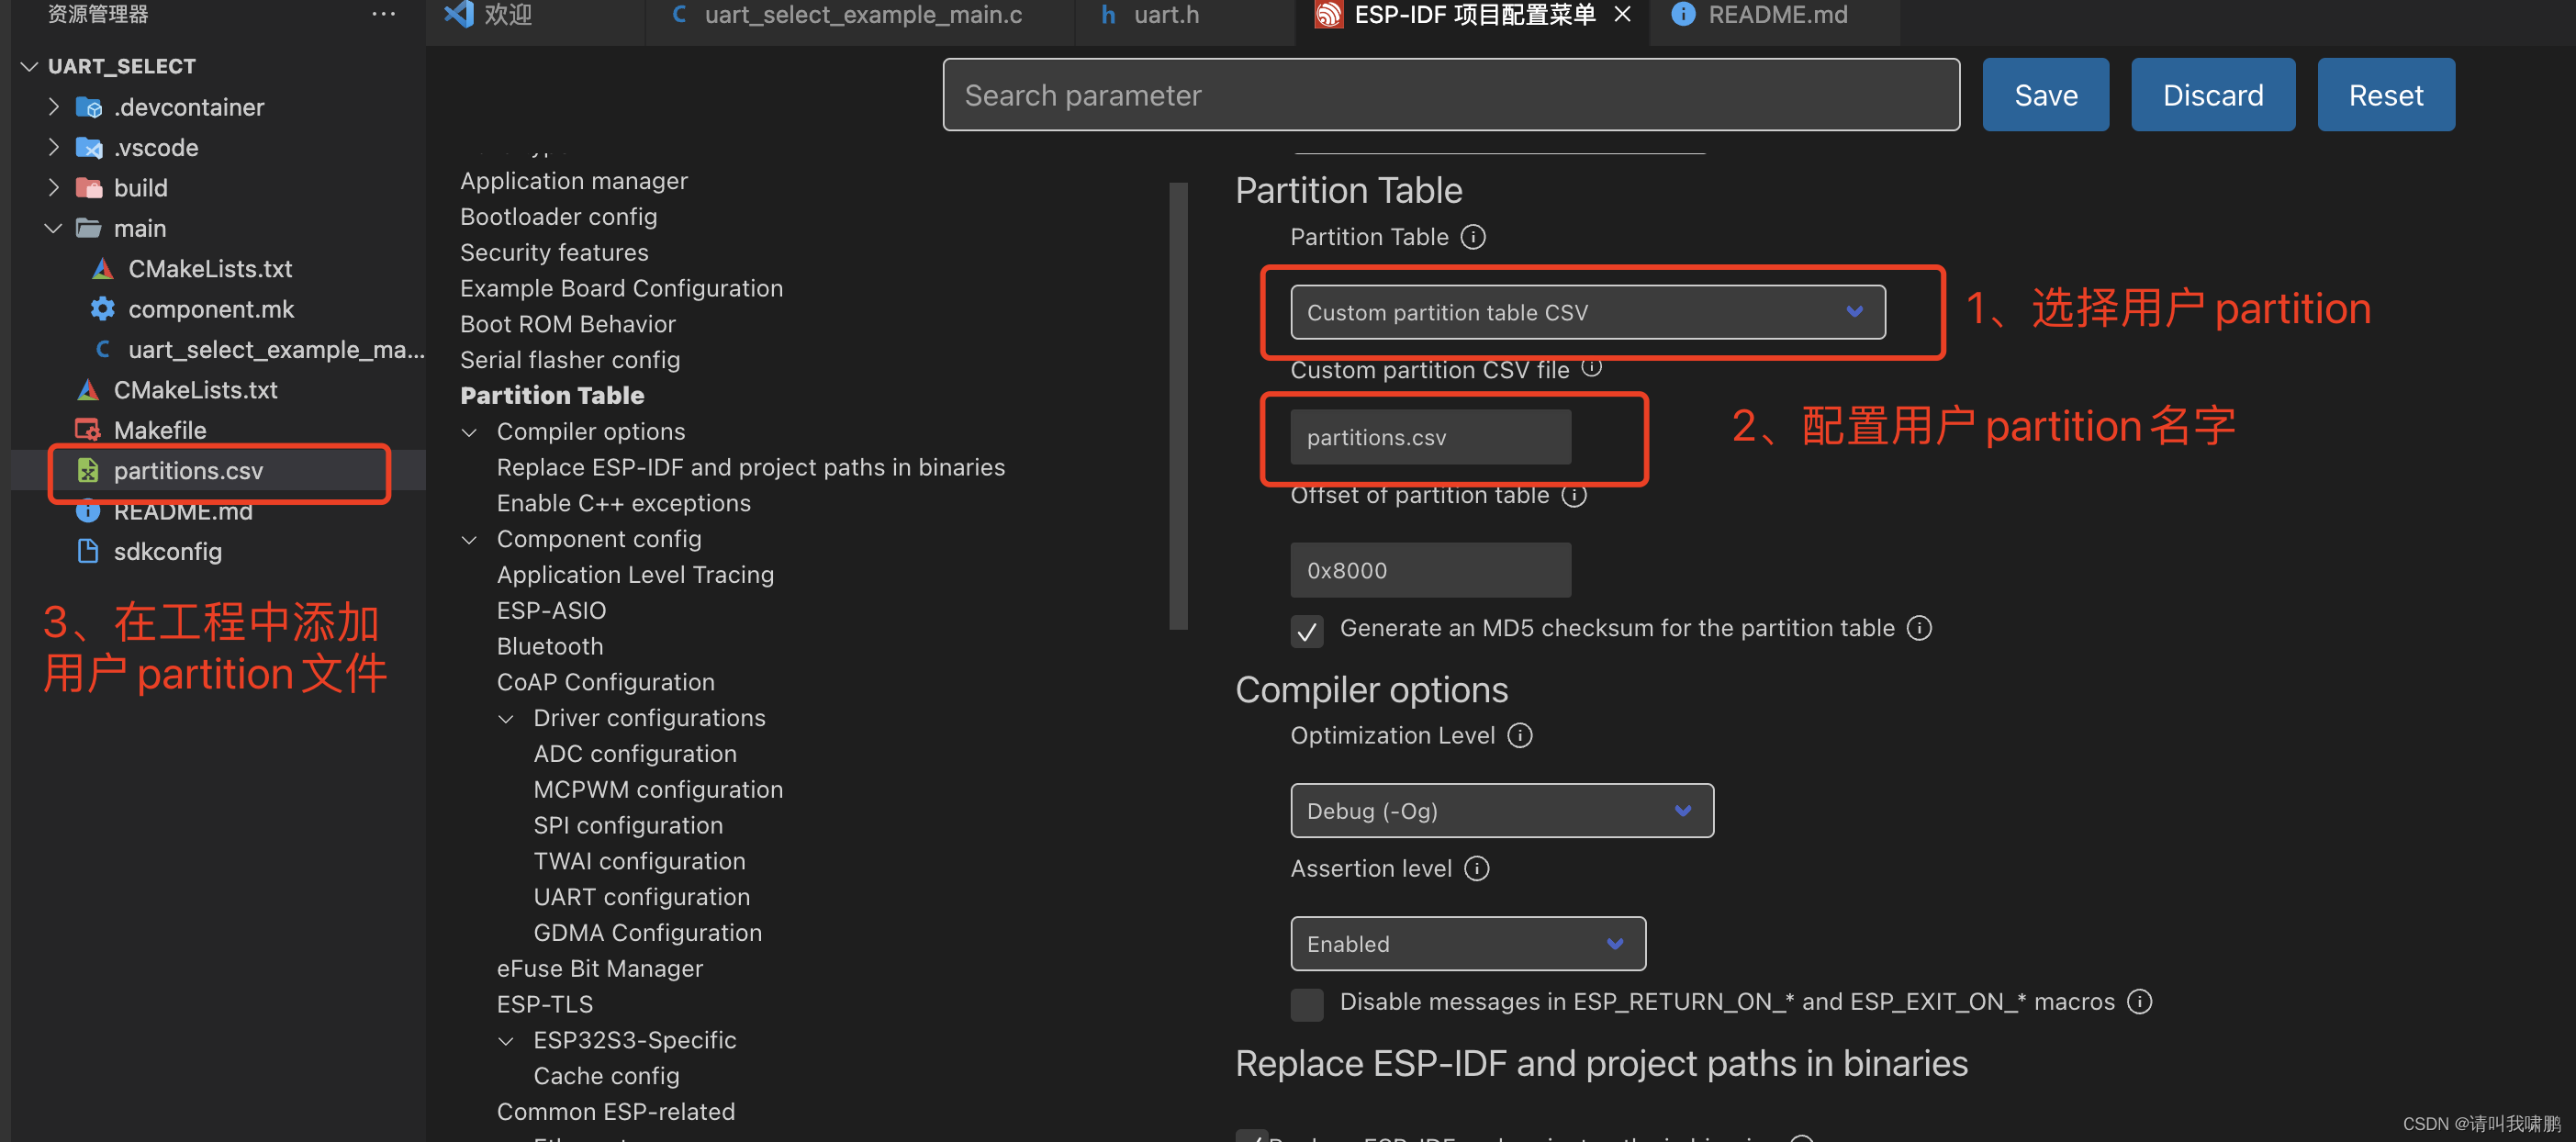This screenshot has height=1142, width=2576.
Task: Show info for Offset of partition table
Action: [1574, 496]
